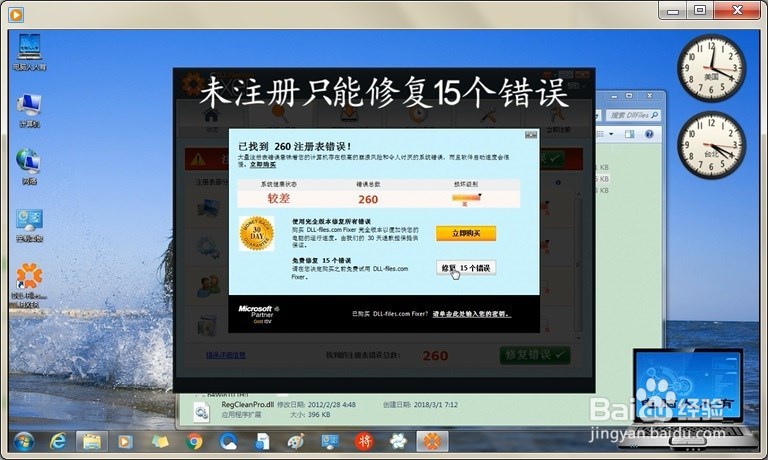Launch Google Chrome from the taskbar

point(194,442)
